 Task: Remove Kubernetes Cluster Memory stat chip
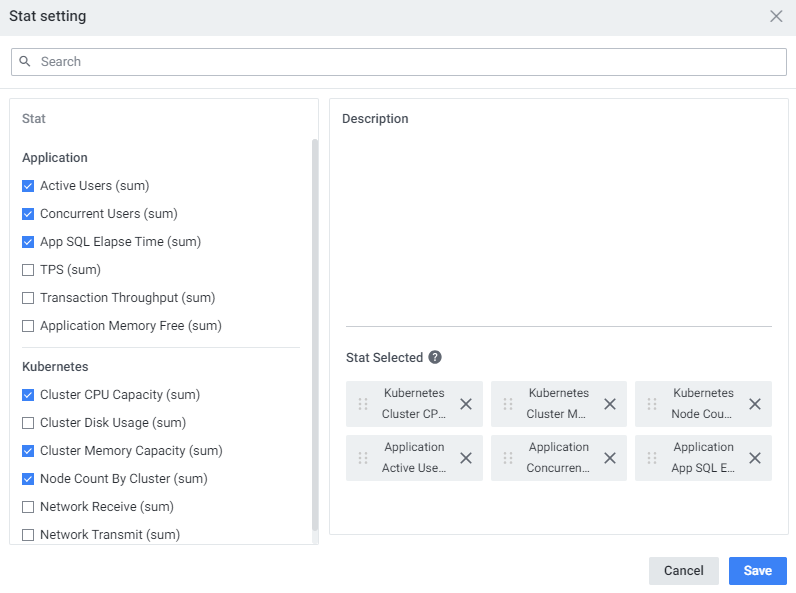(610, 404)
